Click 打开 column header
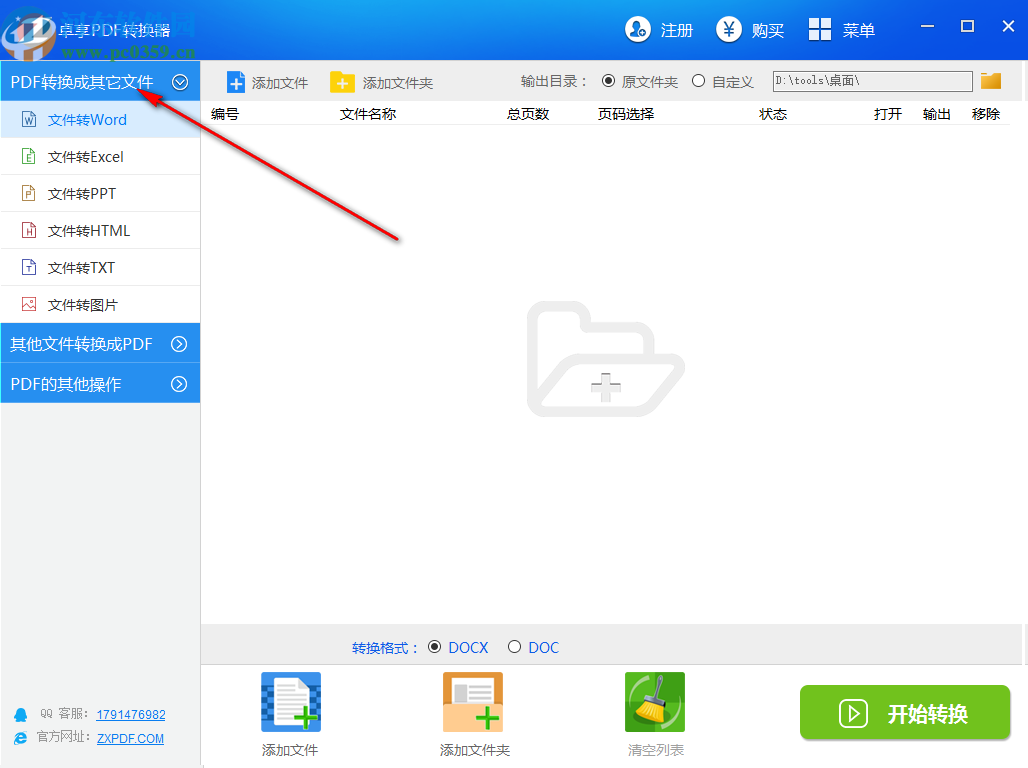Image resolution: width=1028 pixels, height=768 pixels. [888, 114]
